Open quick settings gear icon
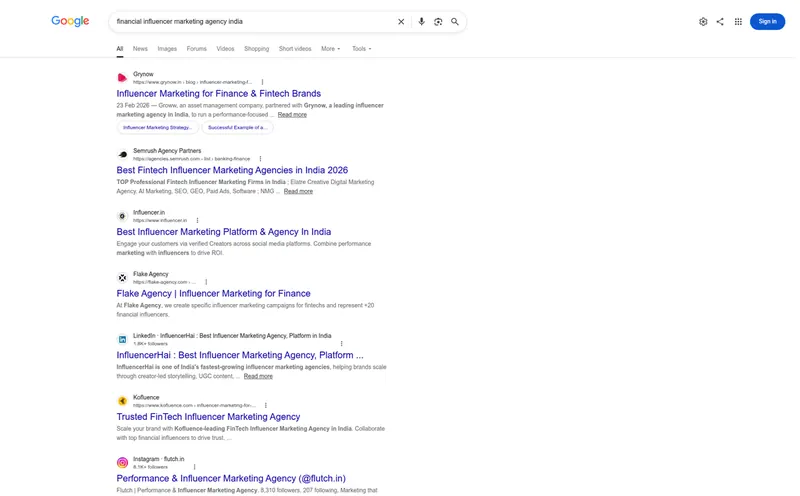 pos(703,21)
